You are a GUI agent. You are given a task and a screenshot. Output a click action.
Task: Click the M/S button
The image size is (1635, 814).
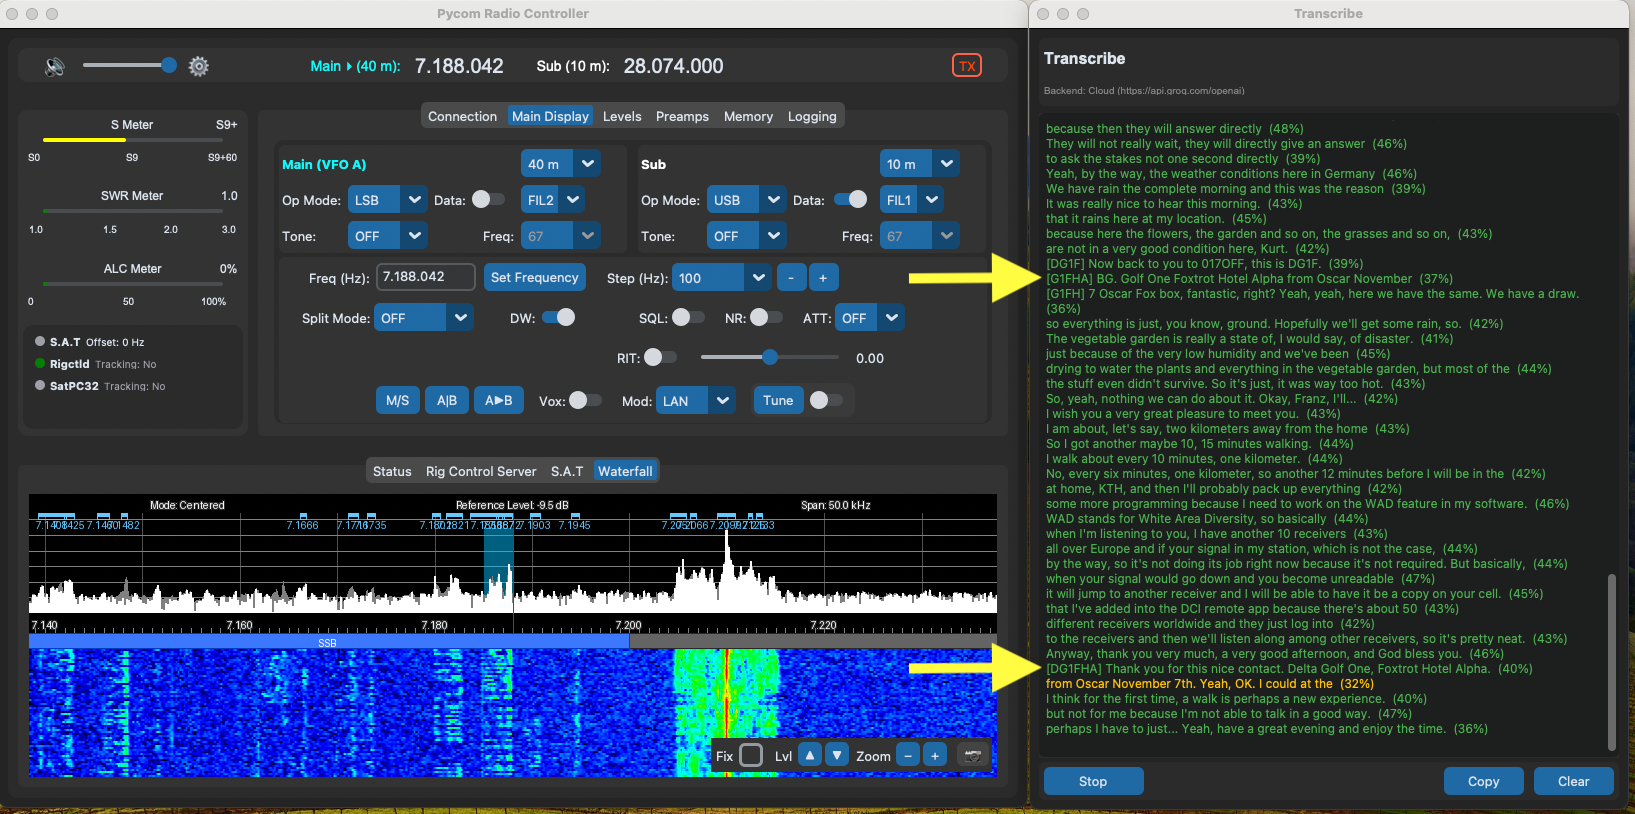coord(397,400)
